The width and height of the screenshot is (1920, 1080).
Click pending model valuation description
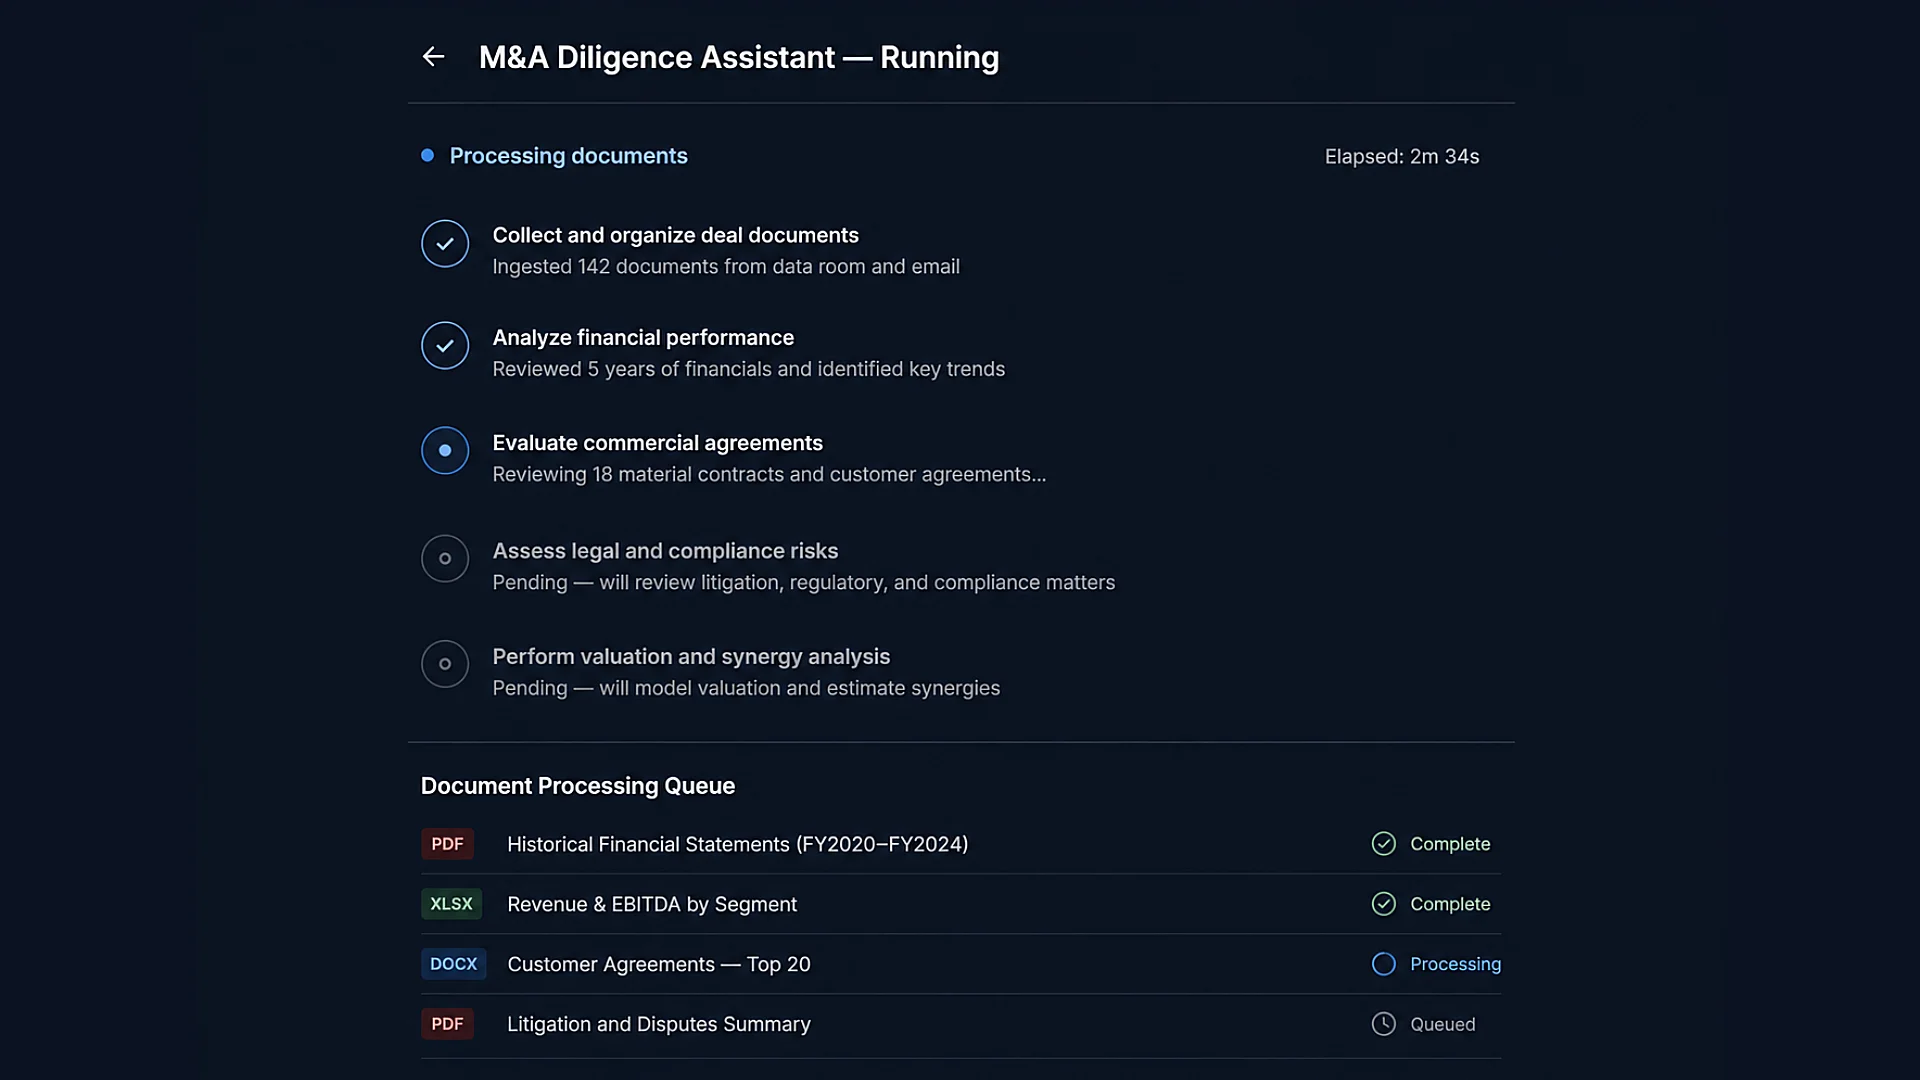click(x=746, y=688)
